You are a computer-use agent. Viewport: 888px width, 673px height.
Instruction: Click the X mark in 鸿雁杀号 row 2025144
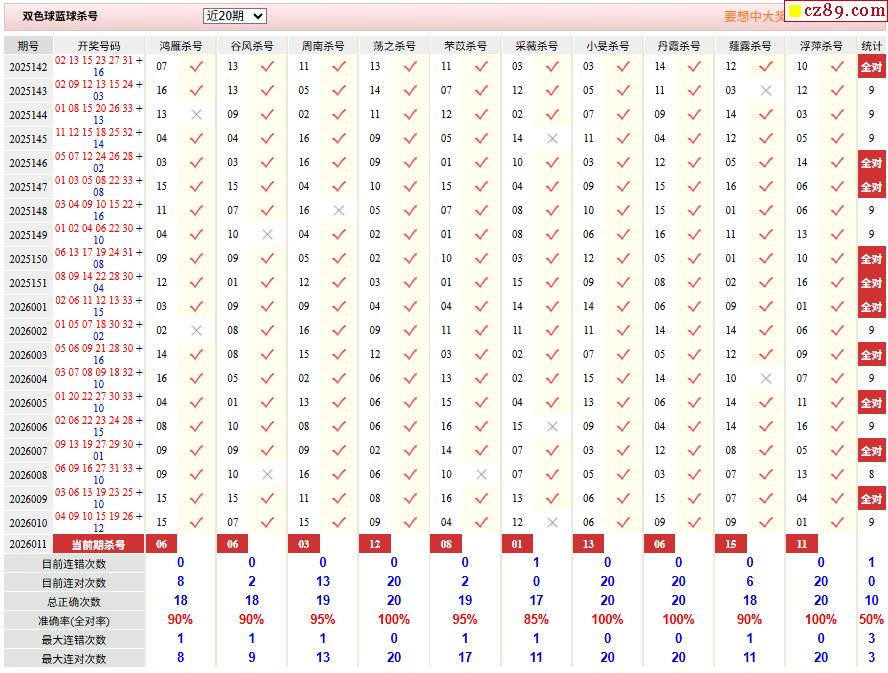196,115
